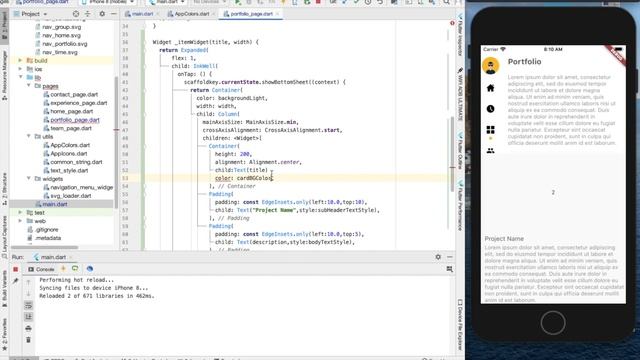Click the green Run button in toolbar

[x=238, y=2]
